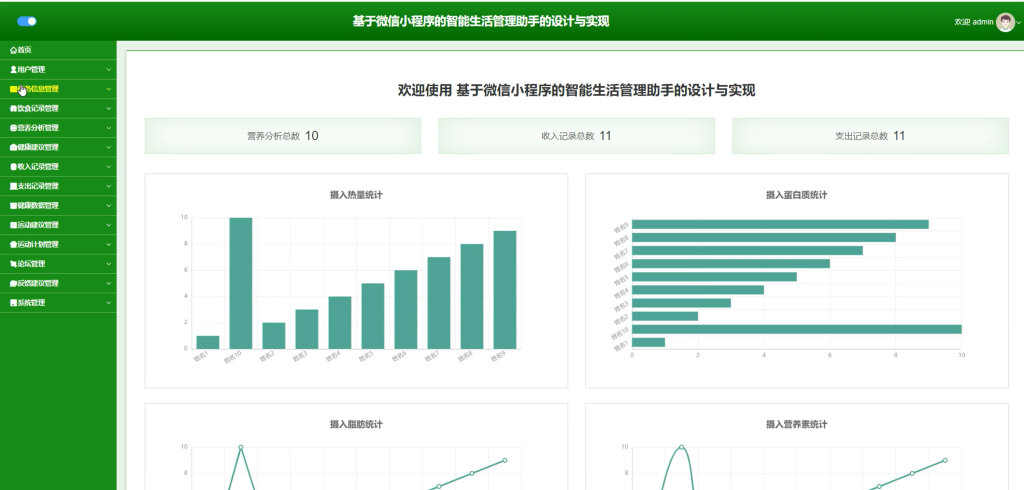Expand 运动计划管理 using its chevron

[x=108, y=244]
